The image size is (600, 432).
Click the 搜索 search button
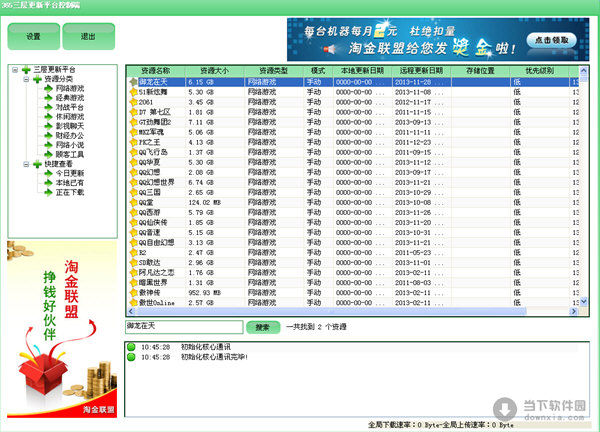[x=262, y=327]
